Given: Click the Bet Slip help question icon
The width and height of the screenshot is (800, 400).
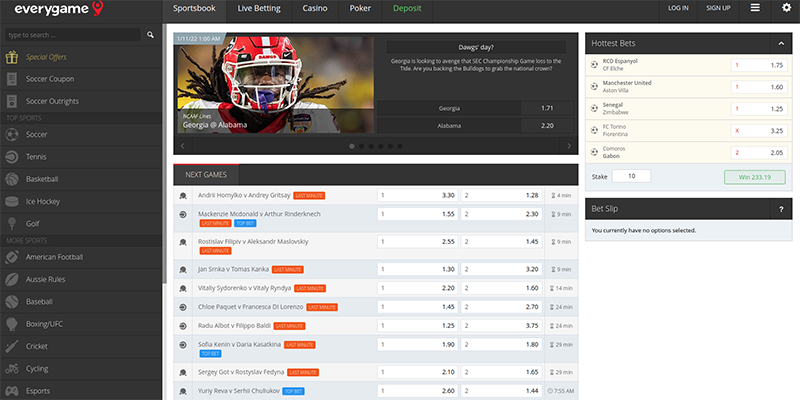Looking at the screenshot, I should point(781,209).
